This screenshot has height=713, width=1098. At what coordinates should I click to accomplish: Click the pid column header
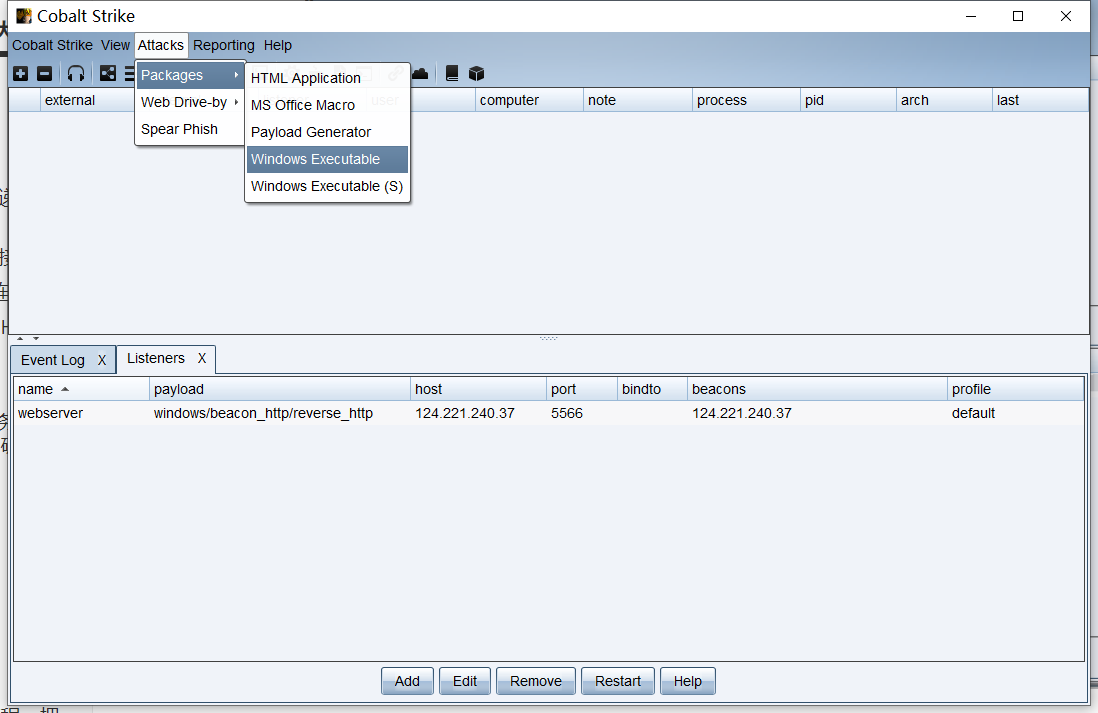tap(848, 100)
